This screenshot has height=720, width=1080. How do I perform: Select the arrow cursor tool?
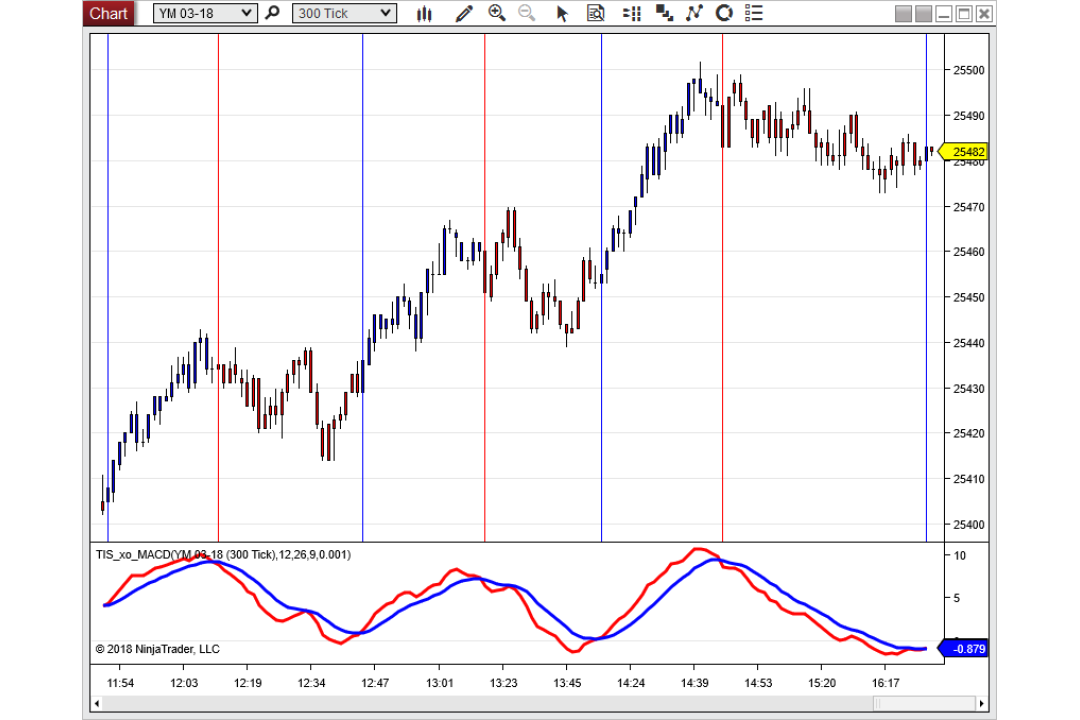(562, 13)
